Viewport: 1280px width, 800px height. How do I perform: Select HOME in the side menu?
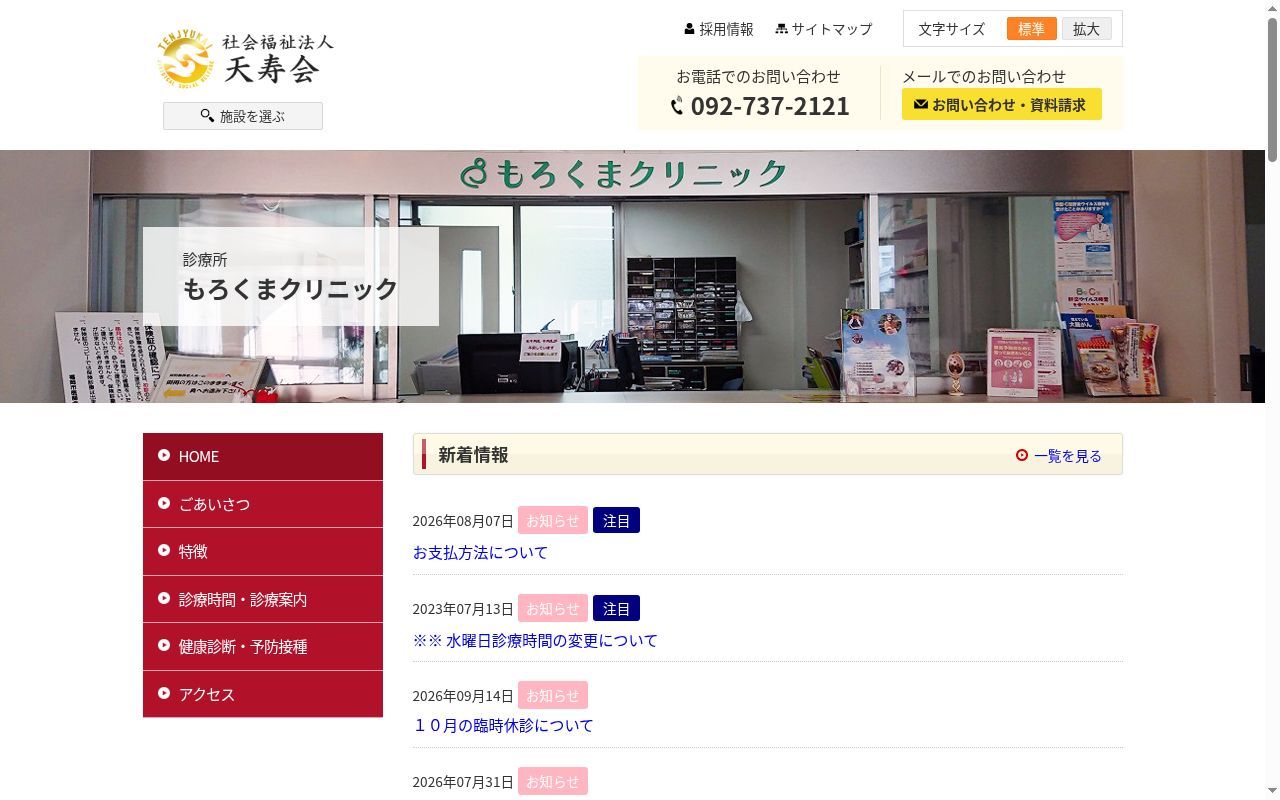pyautogui.click(x=263, y=456)
